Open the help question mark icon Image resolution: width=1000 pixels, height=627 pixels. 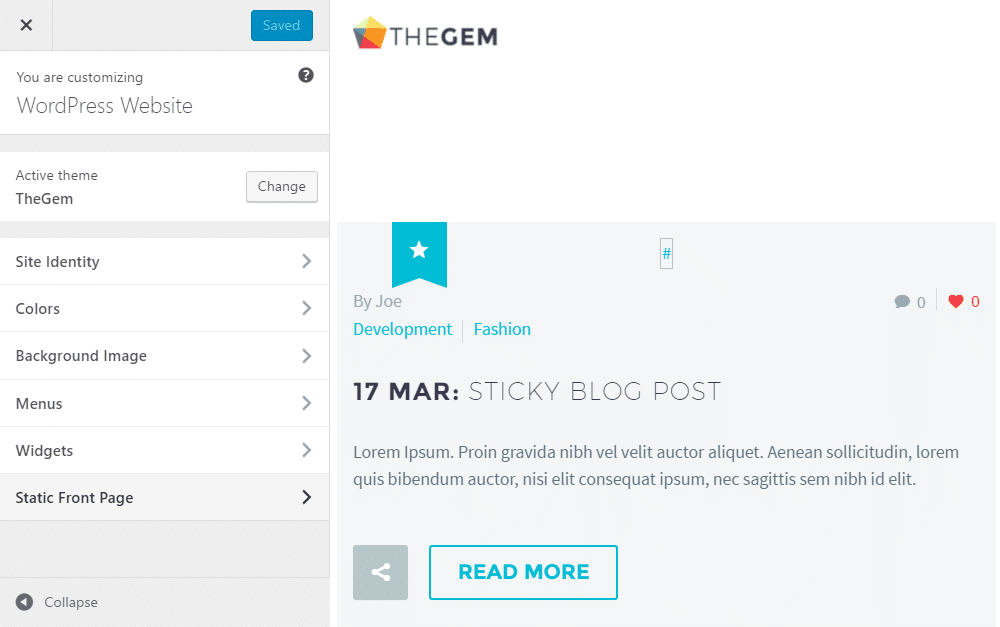click(x=306, y=75)
